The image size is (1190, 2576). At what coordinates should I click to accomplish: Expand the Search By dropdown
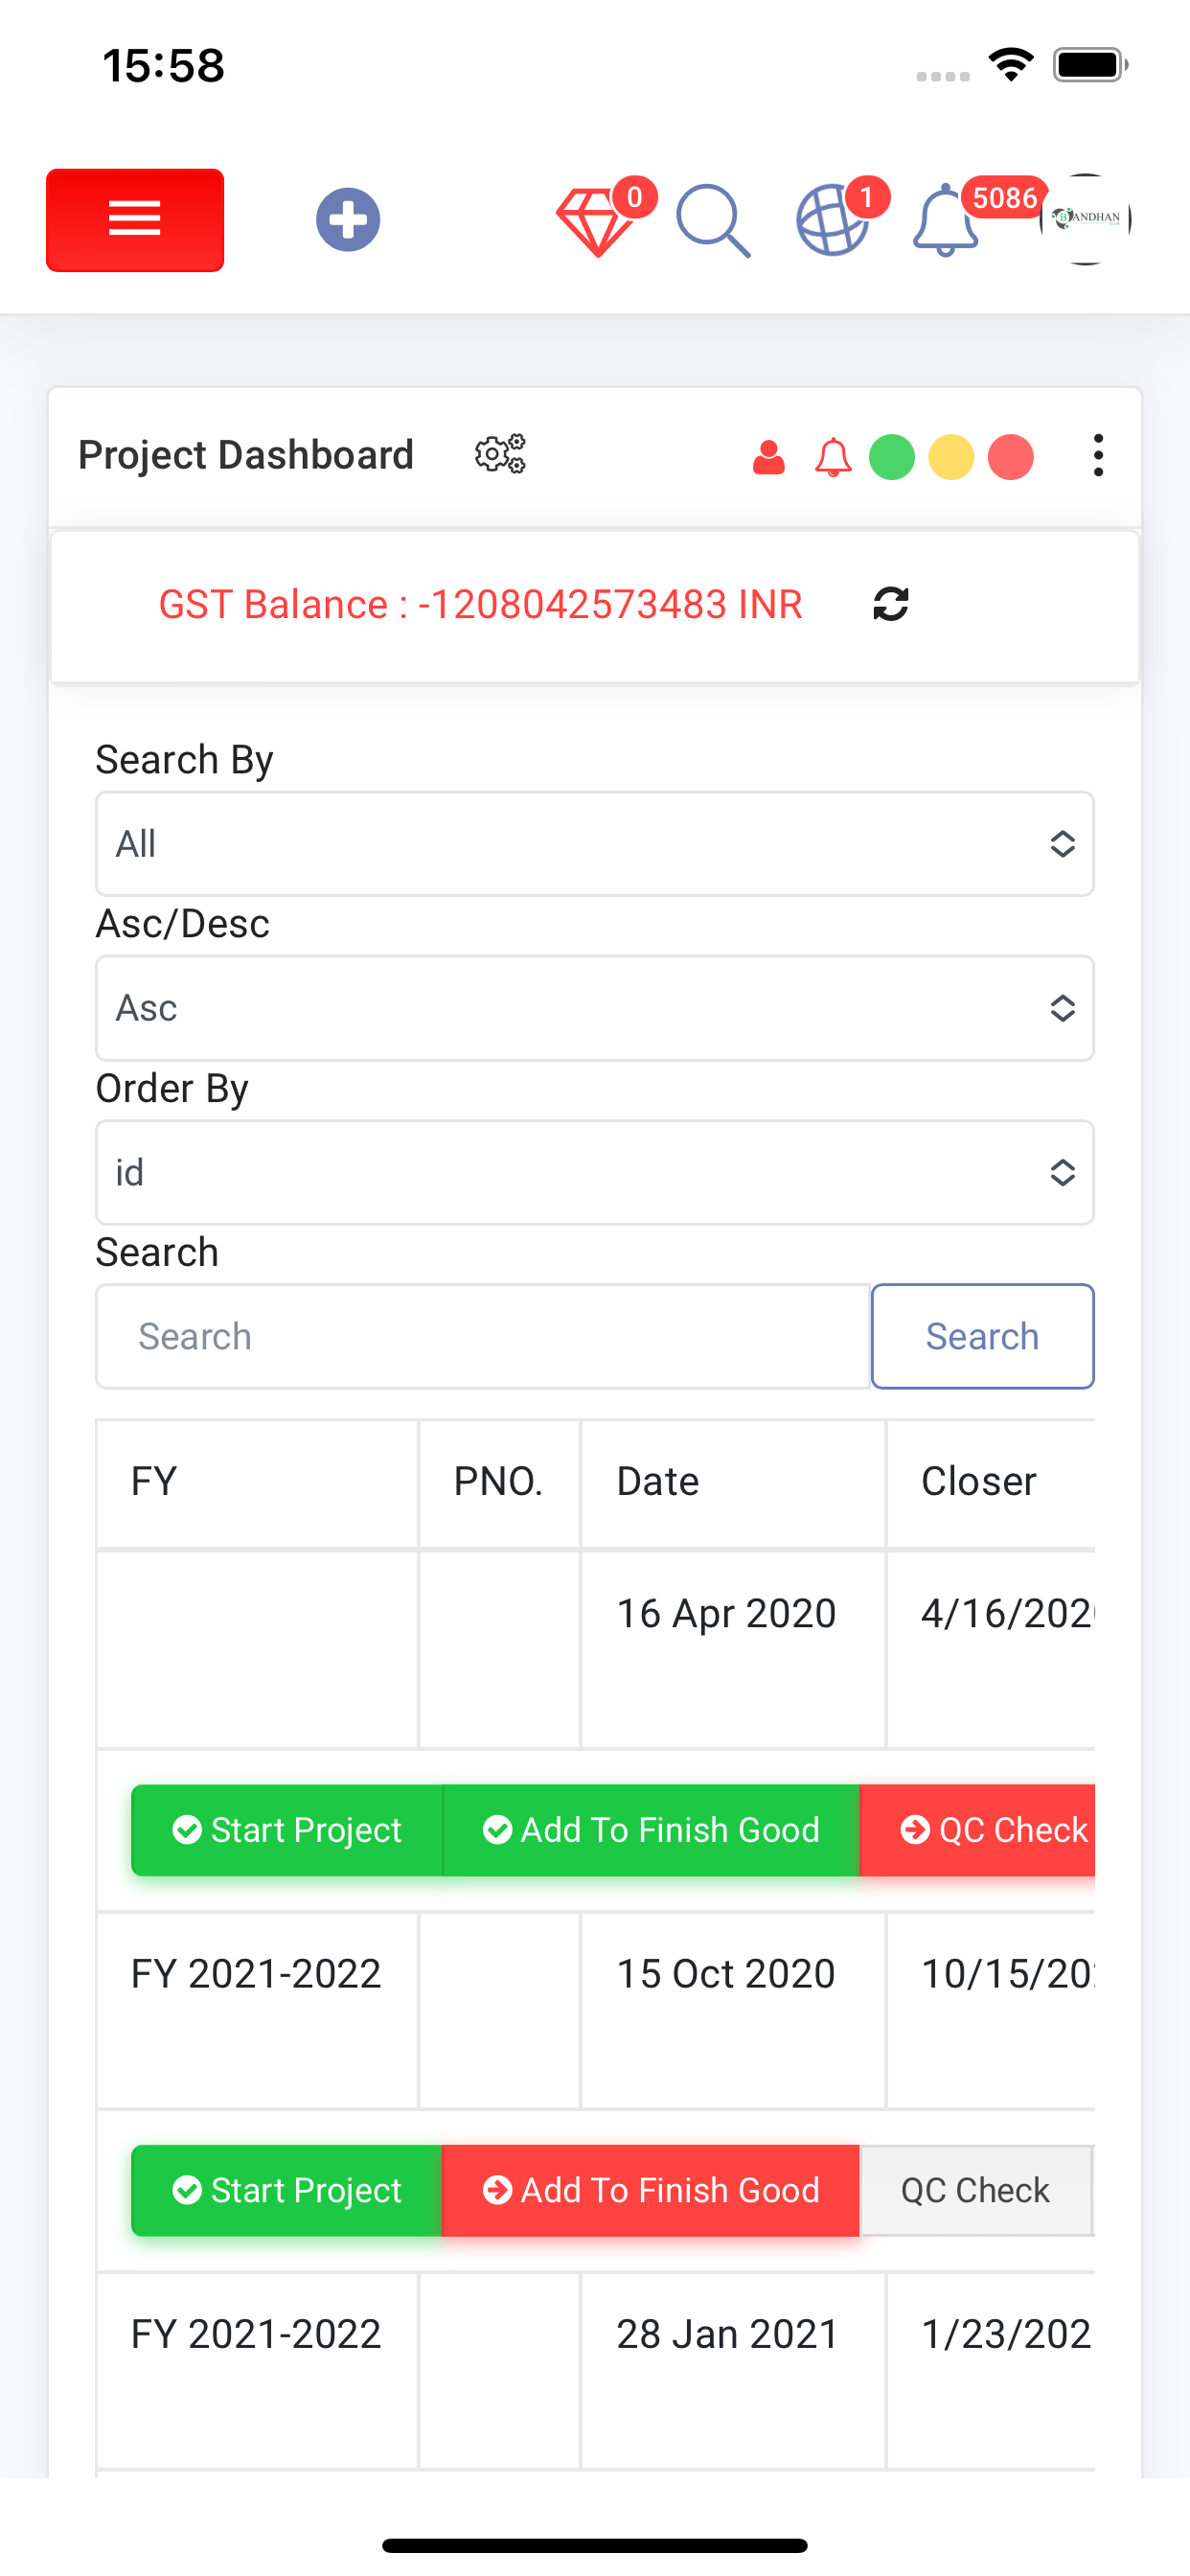(x=595, y=844)
